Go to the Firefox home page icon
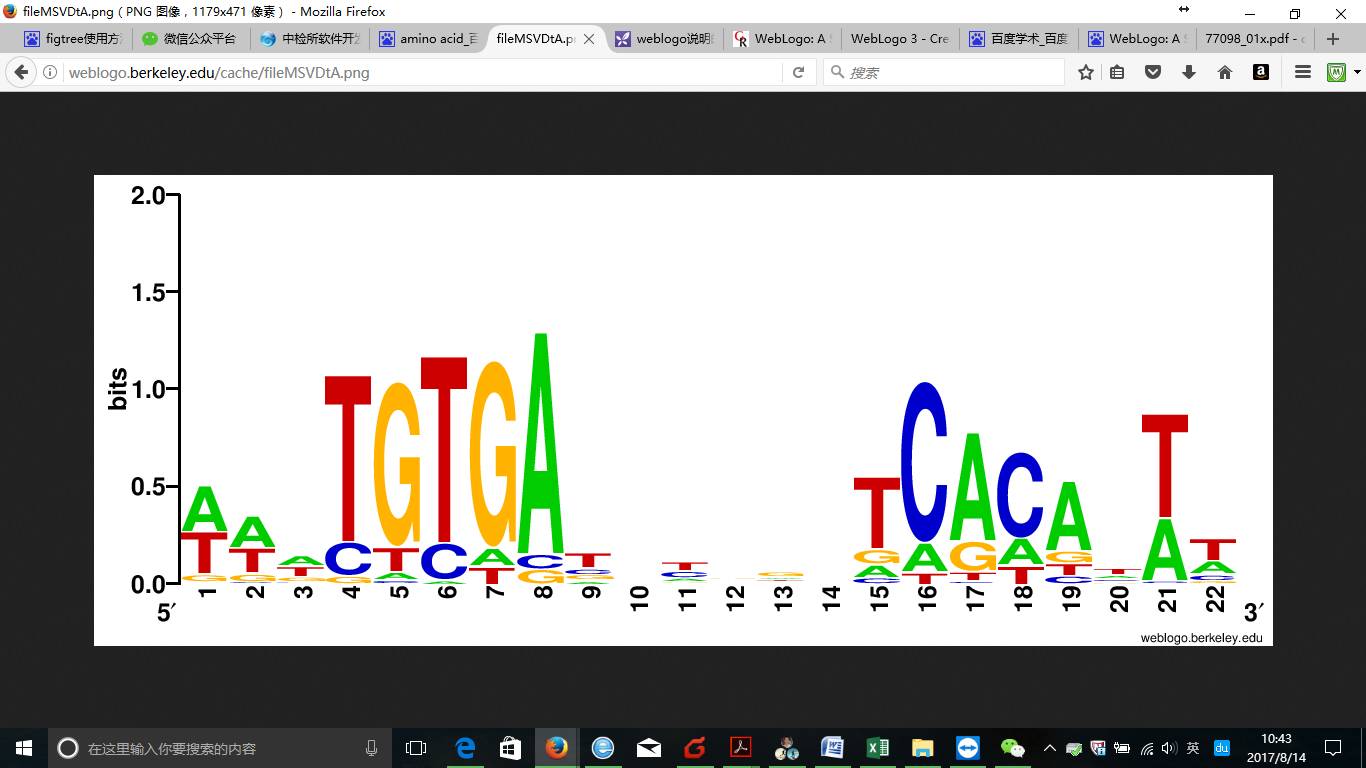The height and width of the screenshot is (768, 1366). [1225, 72]
